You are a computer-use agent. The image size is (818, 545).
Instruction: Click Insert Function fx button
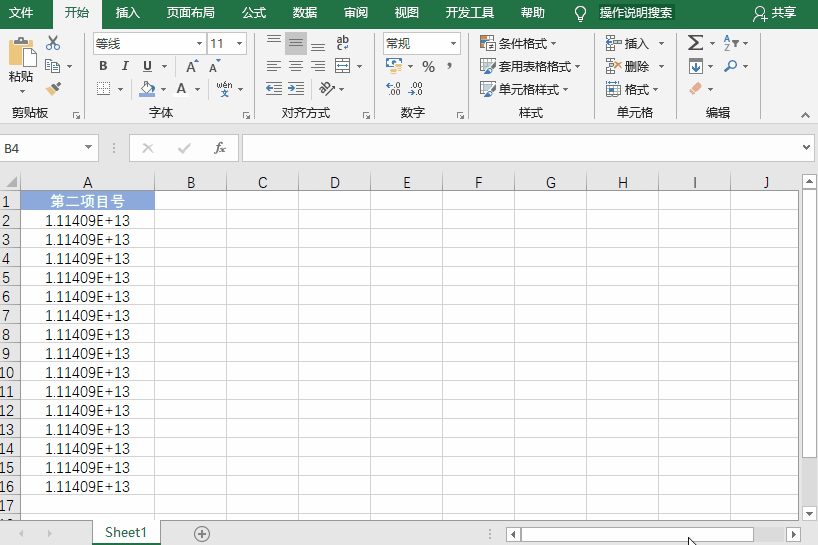220,148
